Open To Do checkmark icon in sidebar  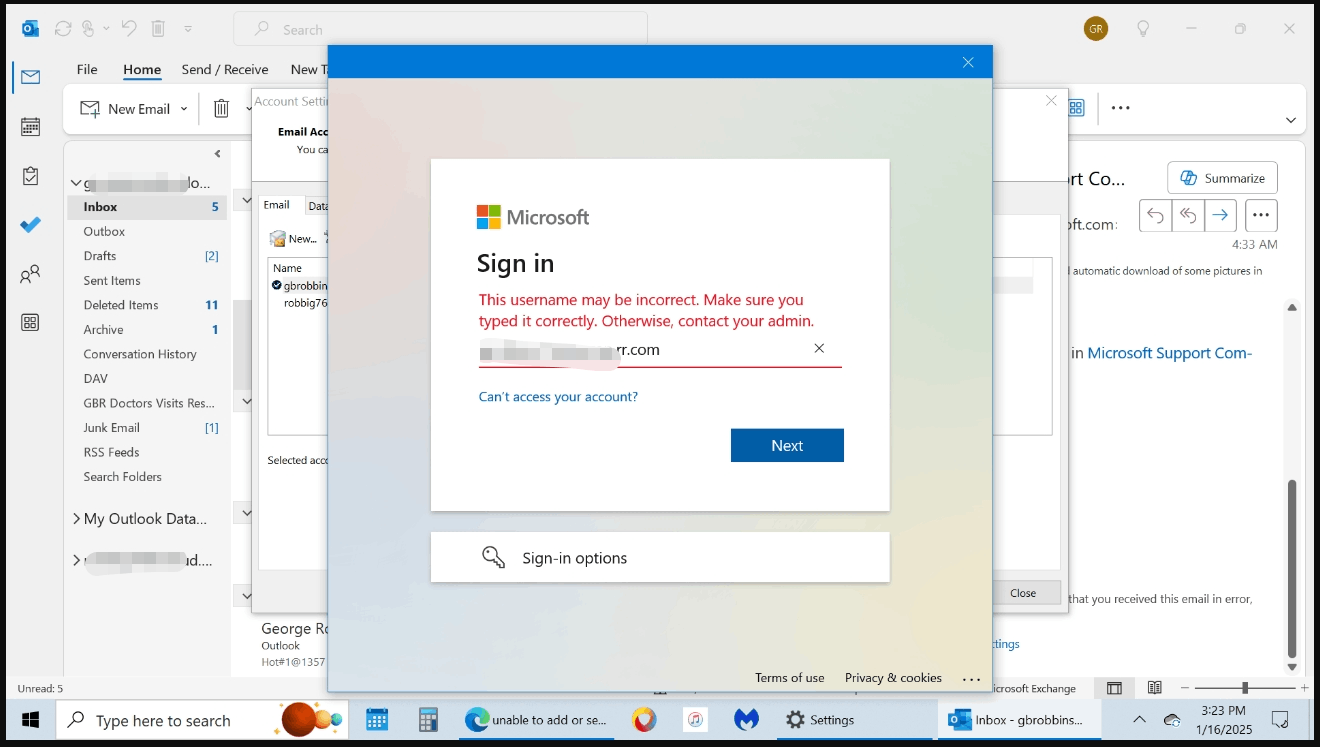[30, 225]
